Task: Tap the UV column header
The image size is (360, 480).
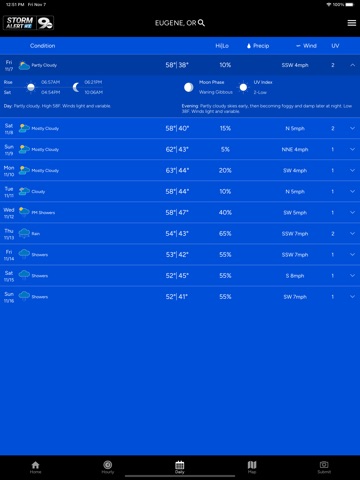Action: tap(335, 46)
